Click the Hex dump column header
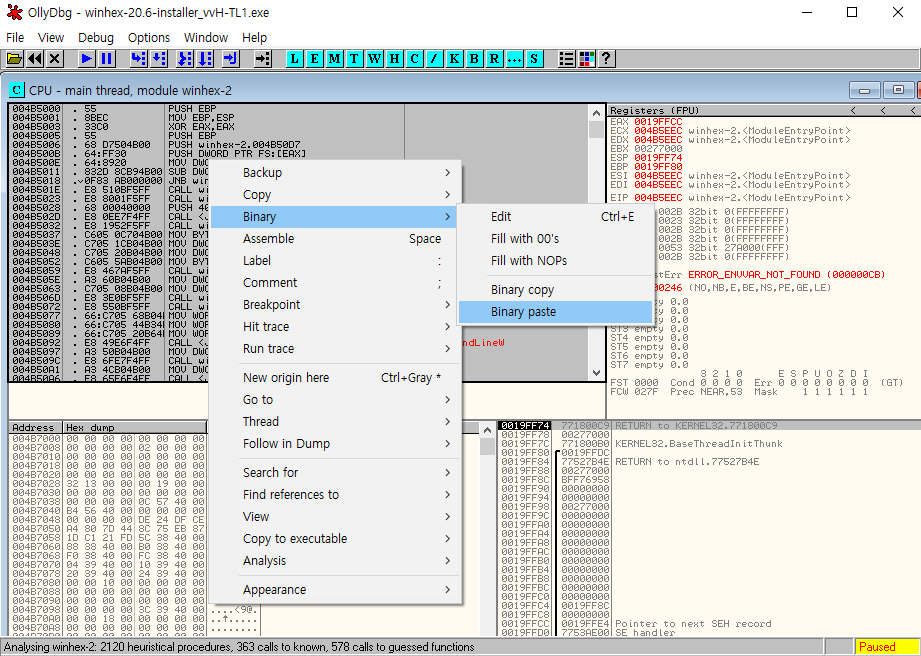The height and width of the screenshot is (656, 921). click(x=135, y=428)
